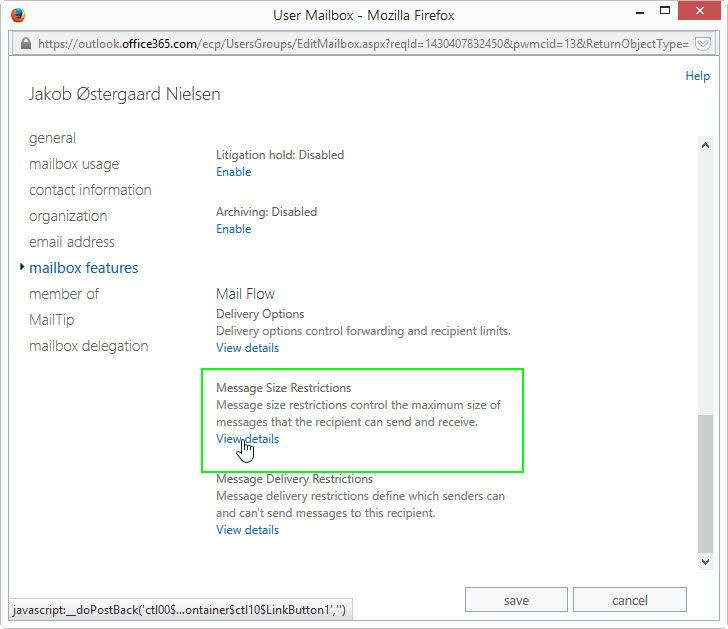Image resolution: width=728 pixels, height=629 pixels.
Task: View details for Message Size Restrictions
Action: (247, 439)
